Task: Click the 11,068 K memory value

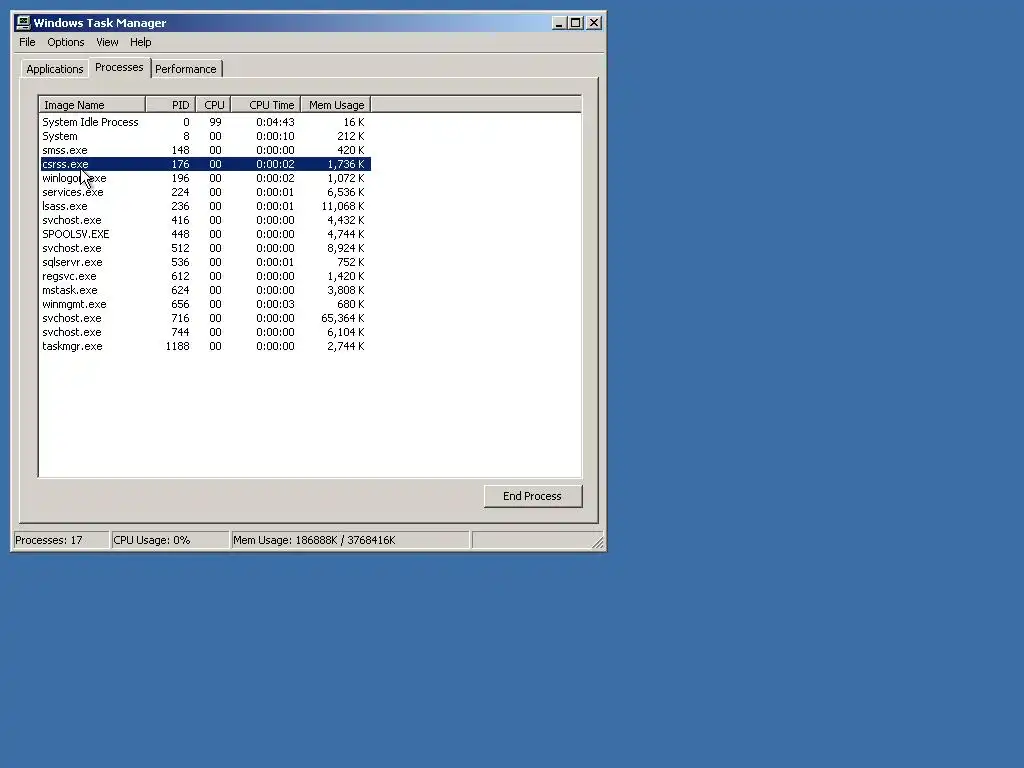Action: pos(343,206)
